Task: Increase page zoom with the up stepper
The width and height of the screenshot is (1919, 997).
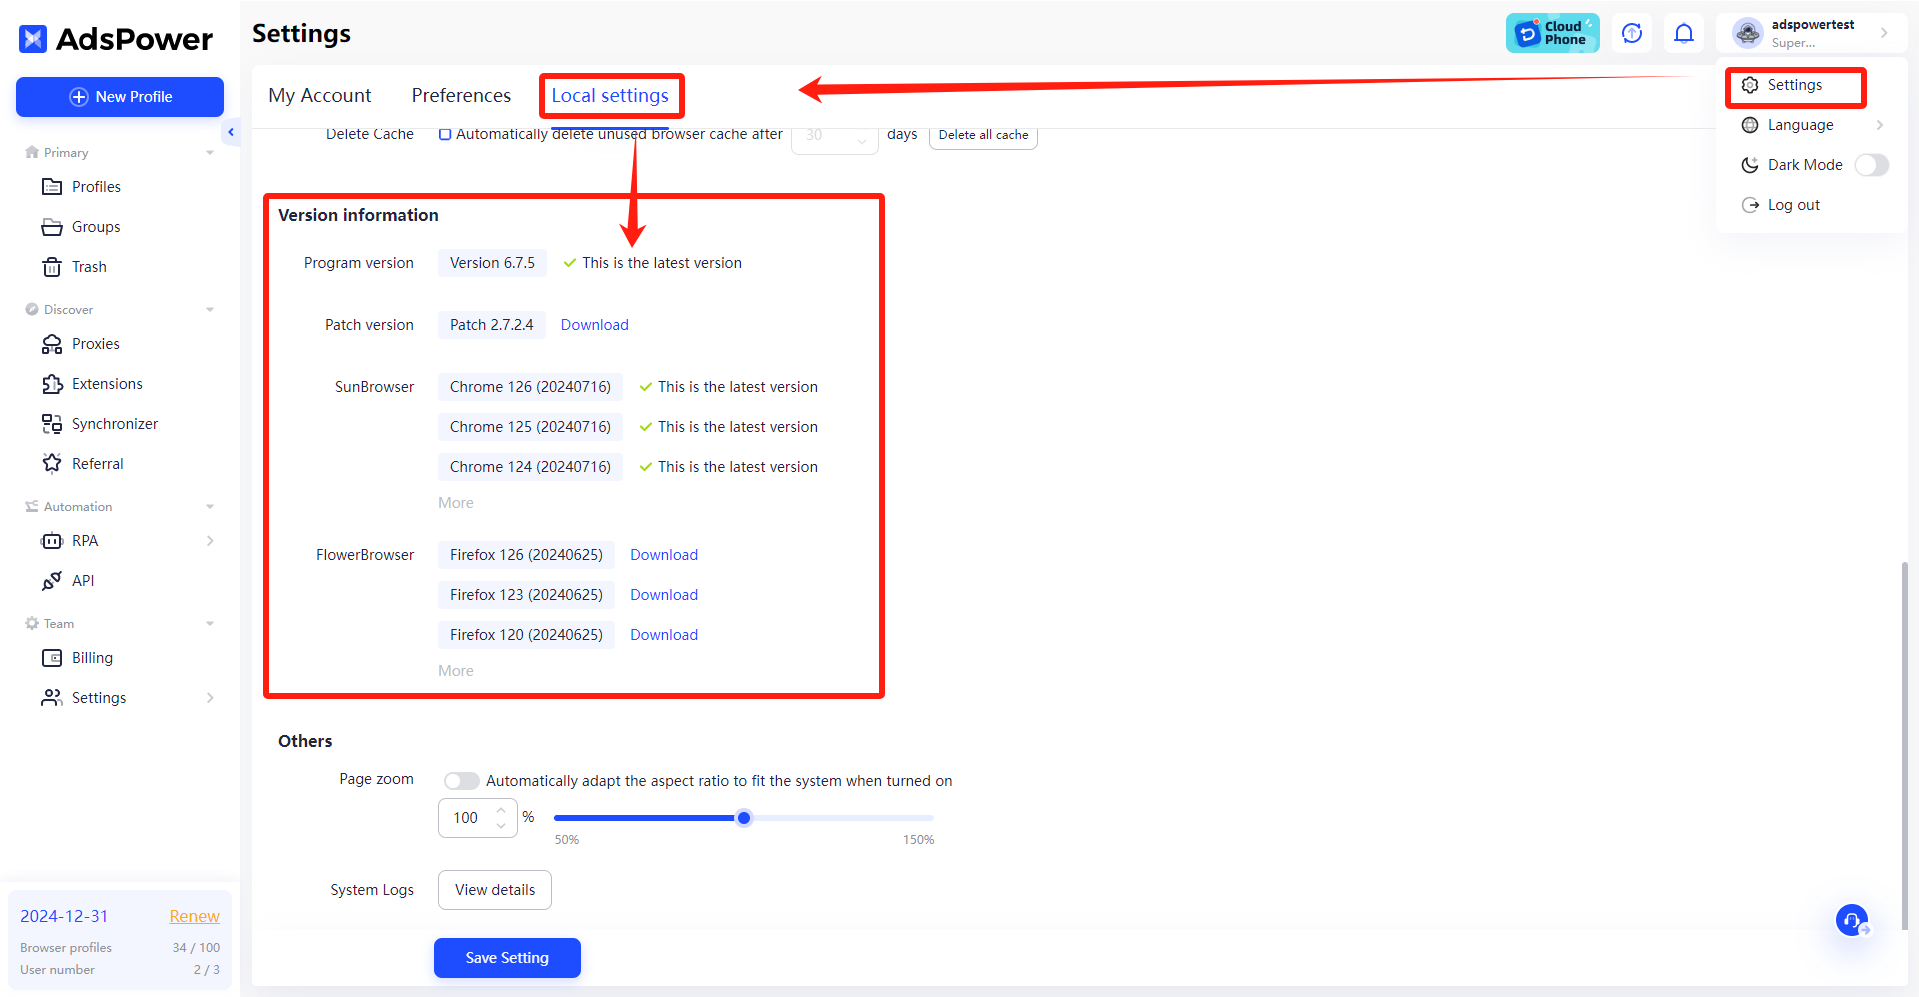Action: (501, 810)
